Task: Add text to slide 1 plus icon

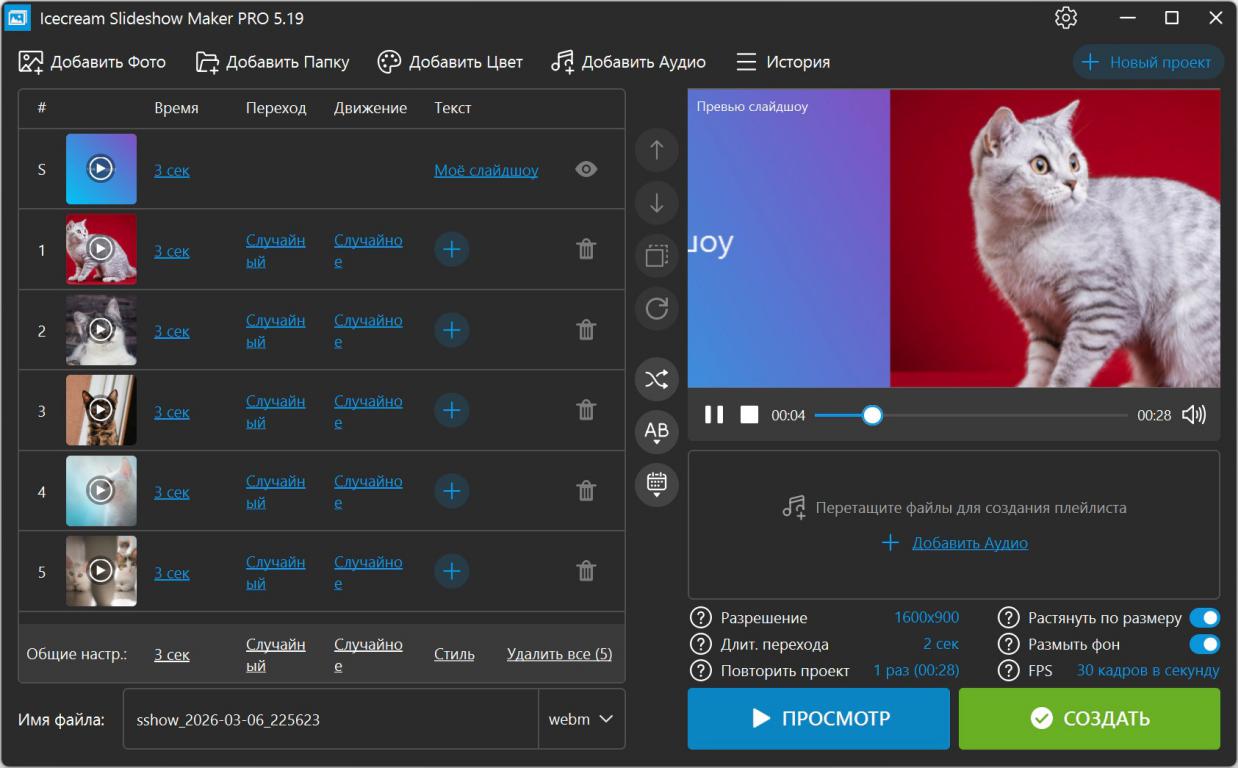Action: 451,249
